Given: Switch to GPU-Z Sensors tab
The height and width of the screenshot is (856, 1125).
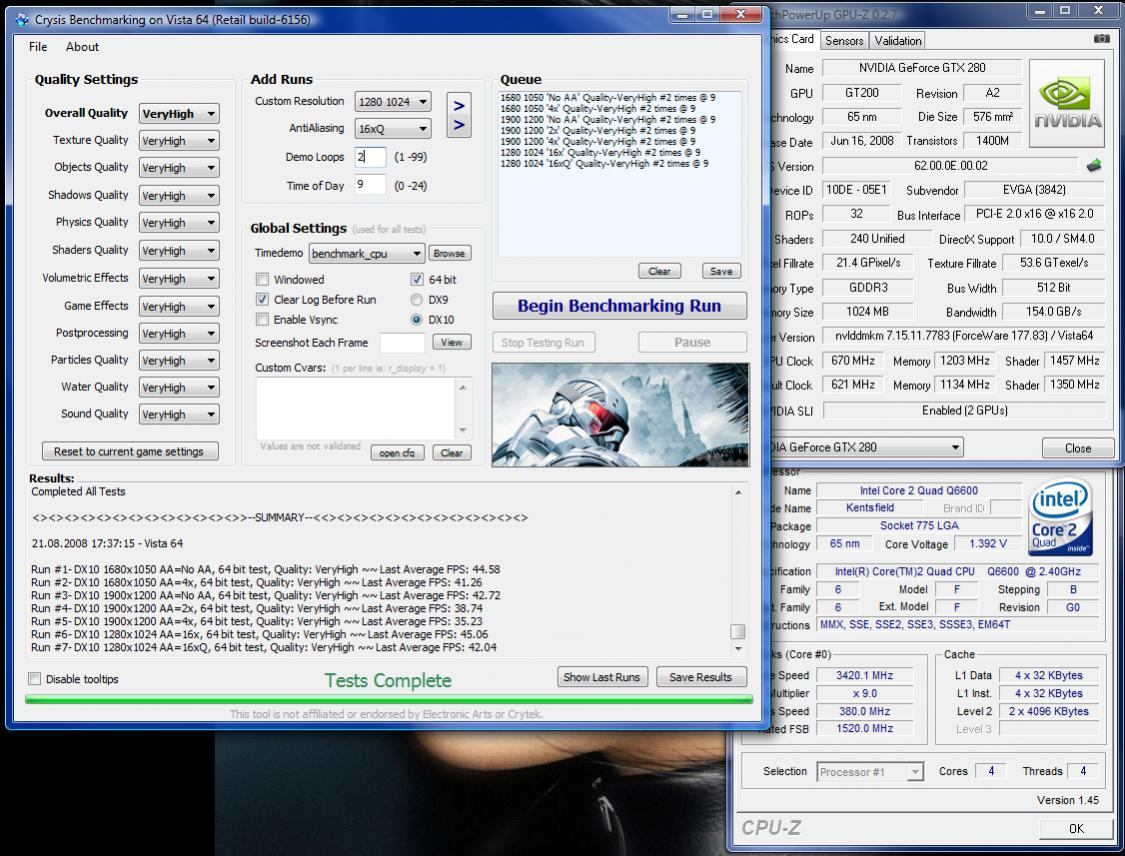Looking at the screenshot, I should (x=844, y=41).
